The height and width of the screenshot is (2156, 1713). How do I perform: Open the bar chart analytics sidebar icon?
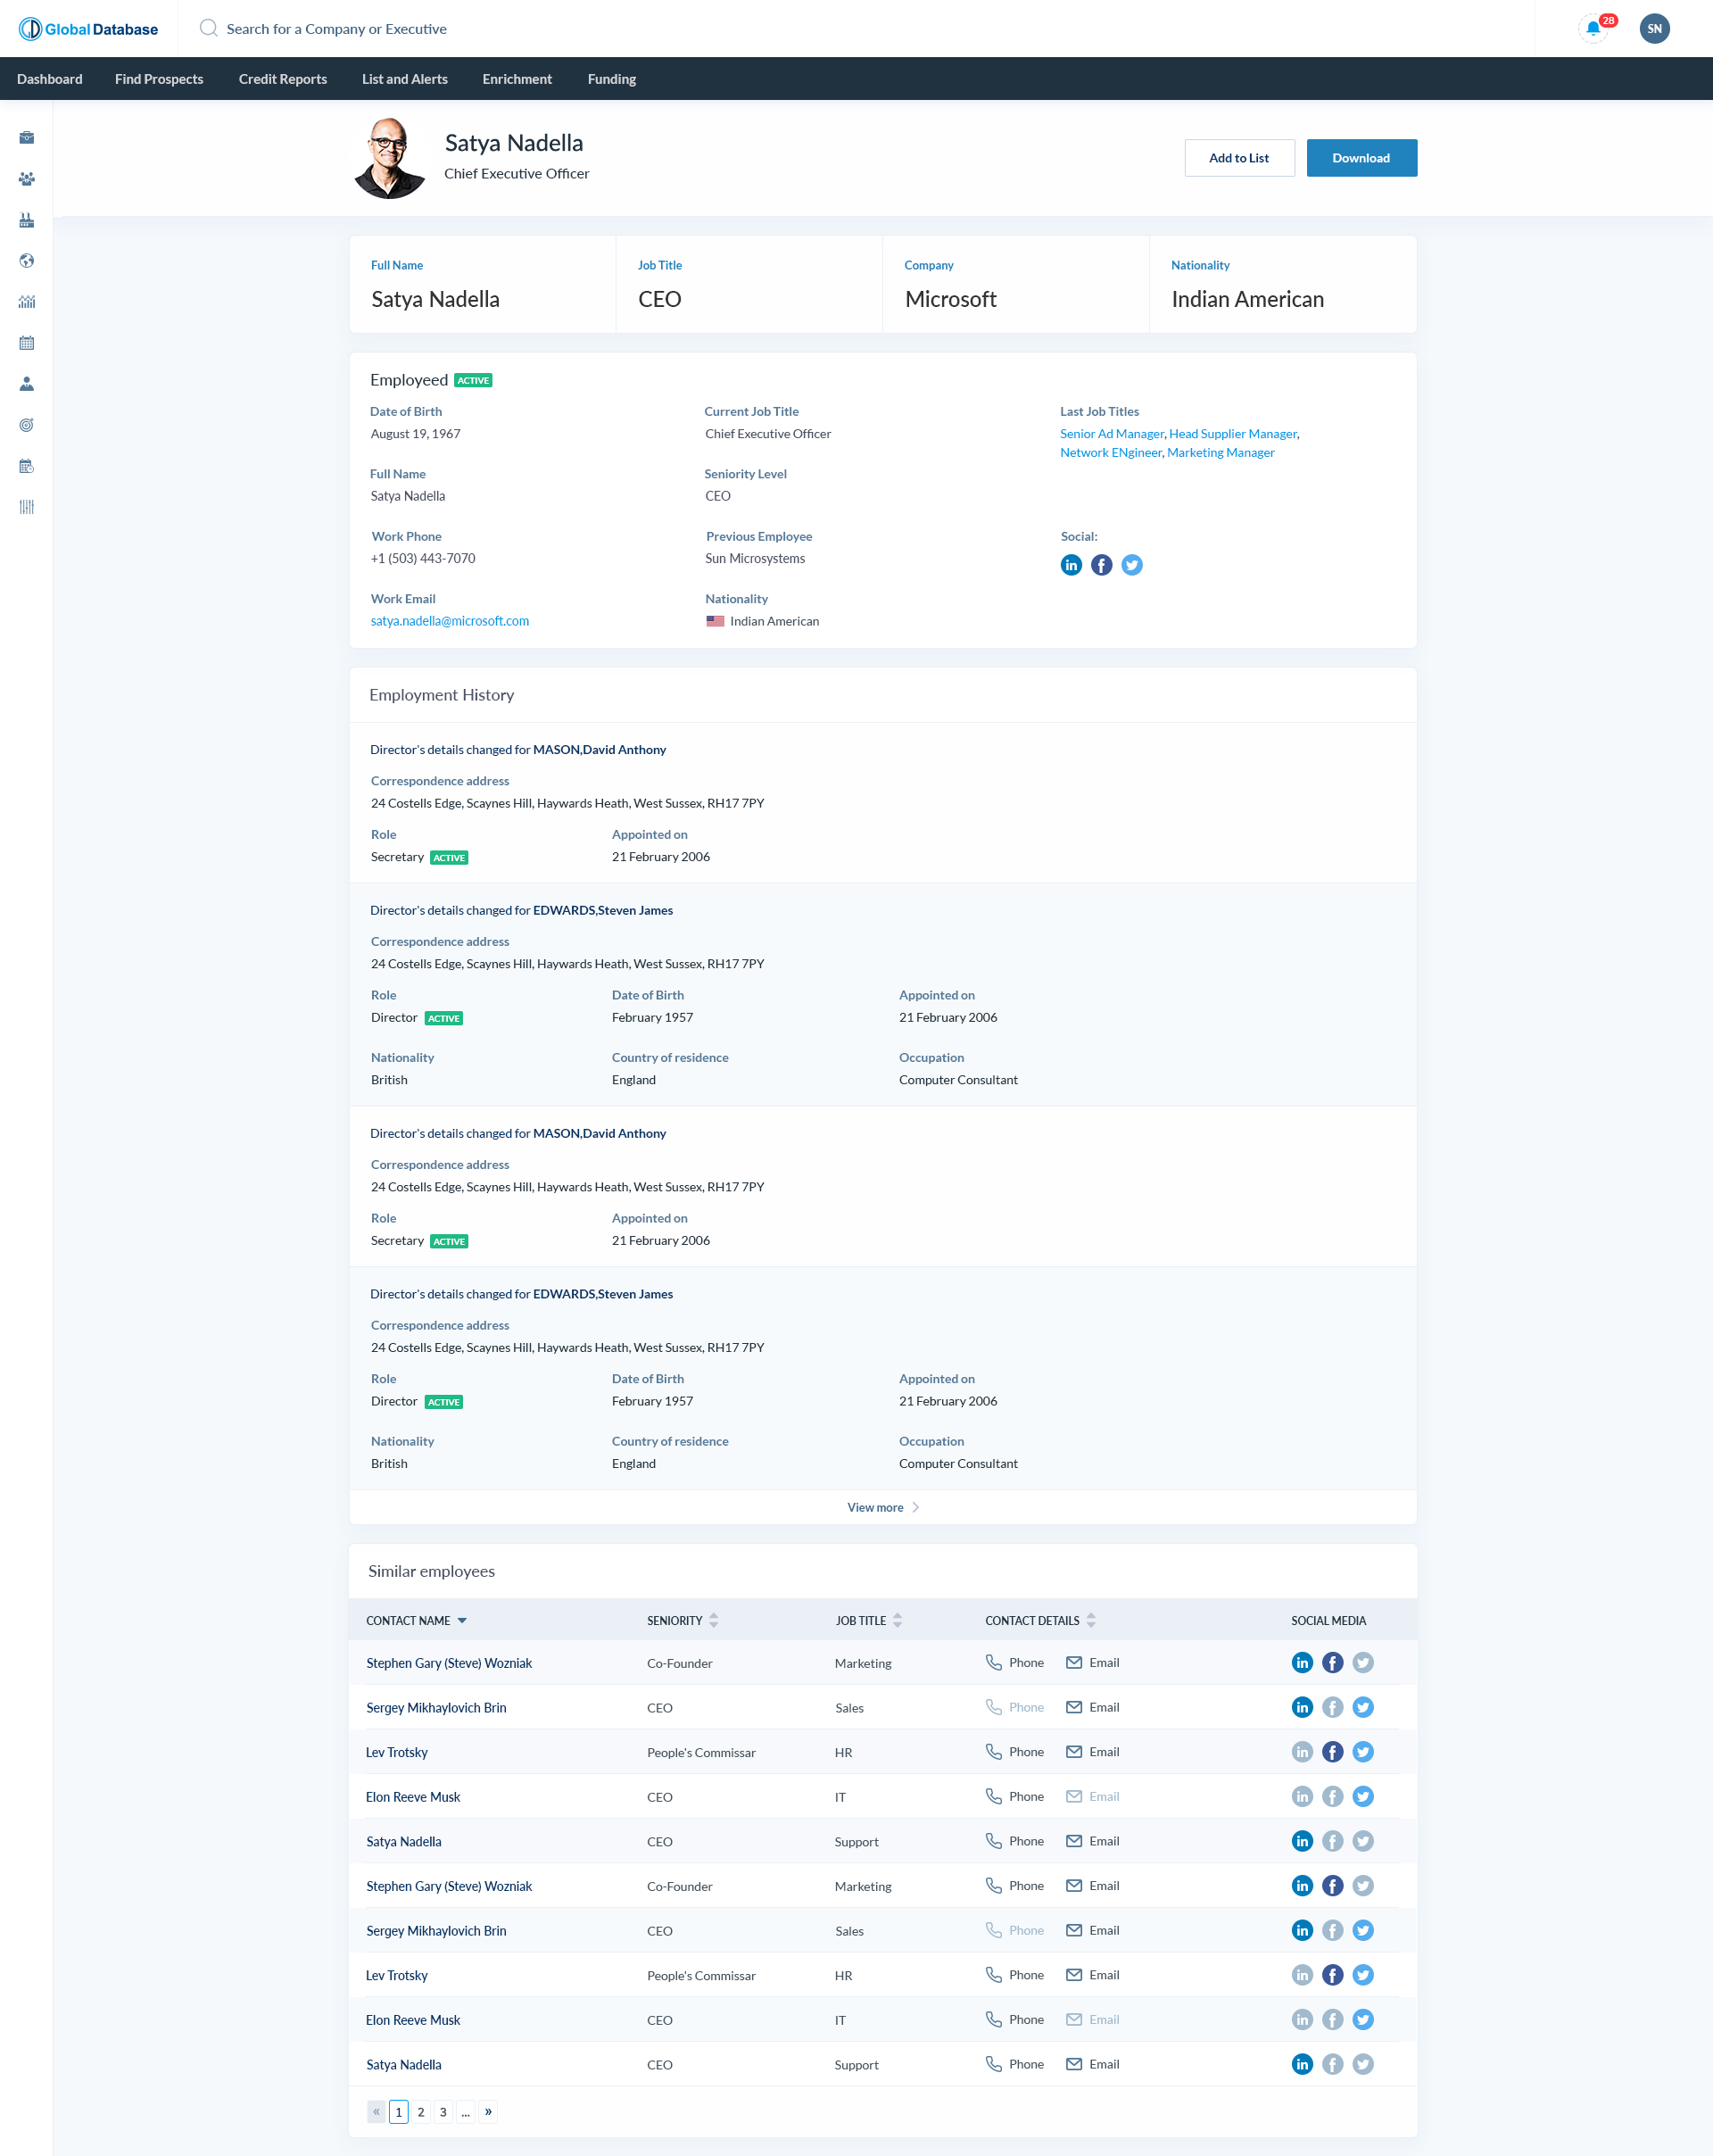point(27,302)
